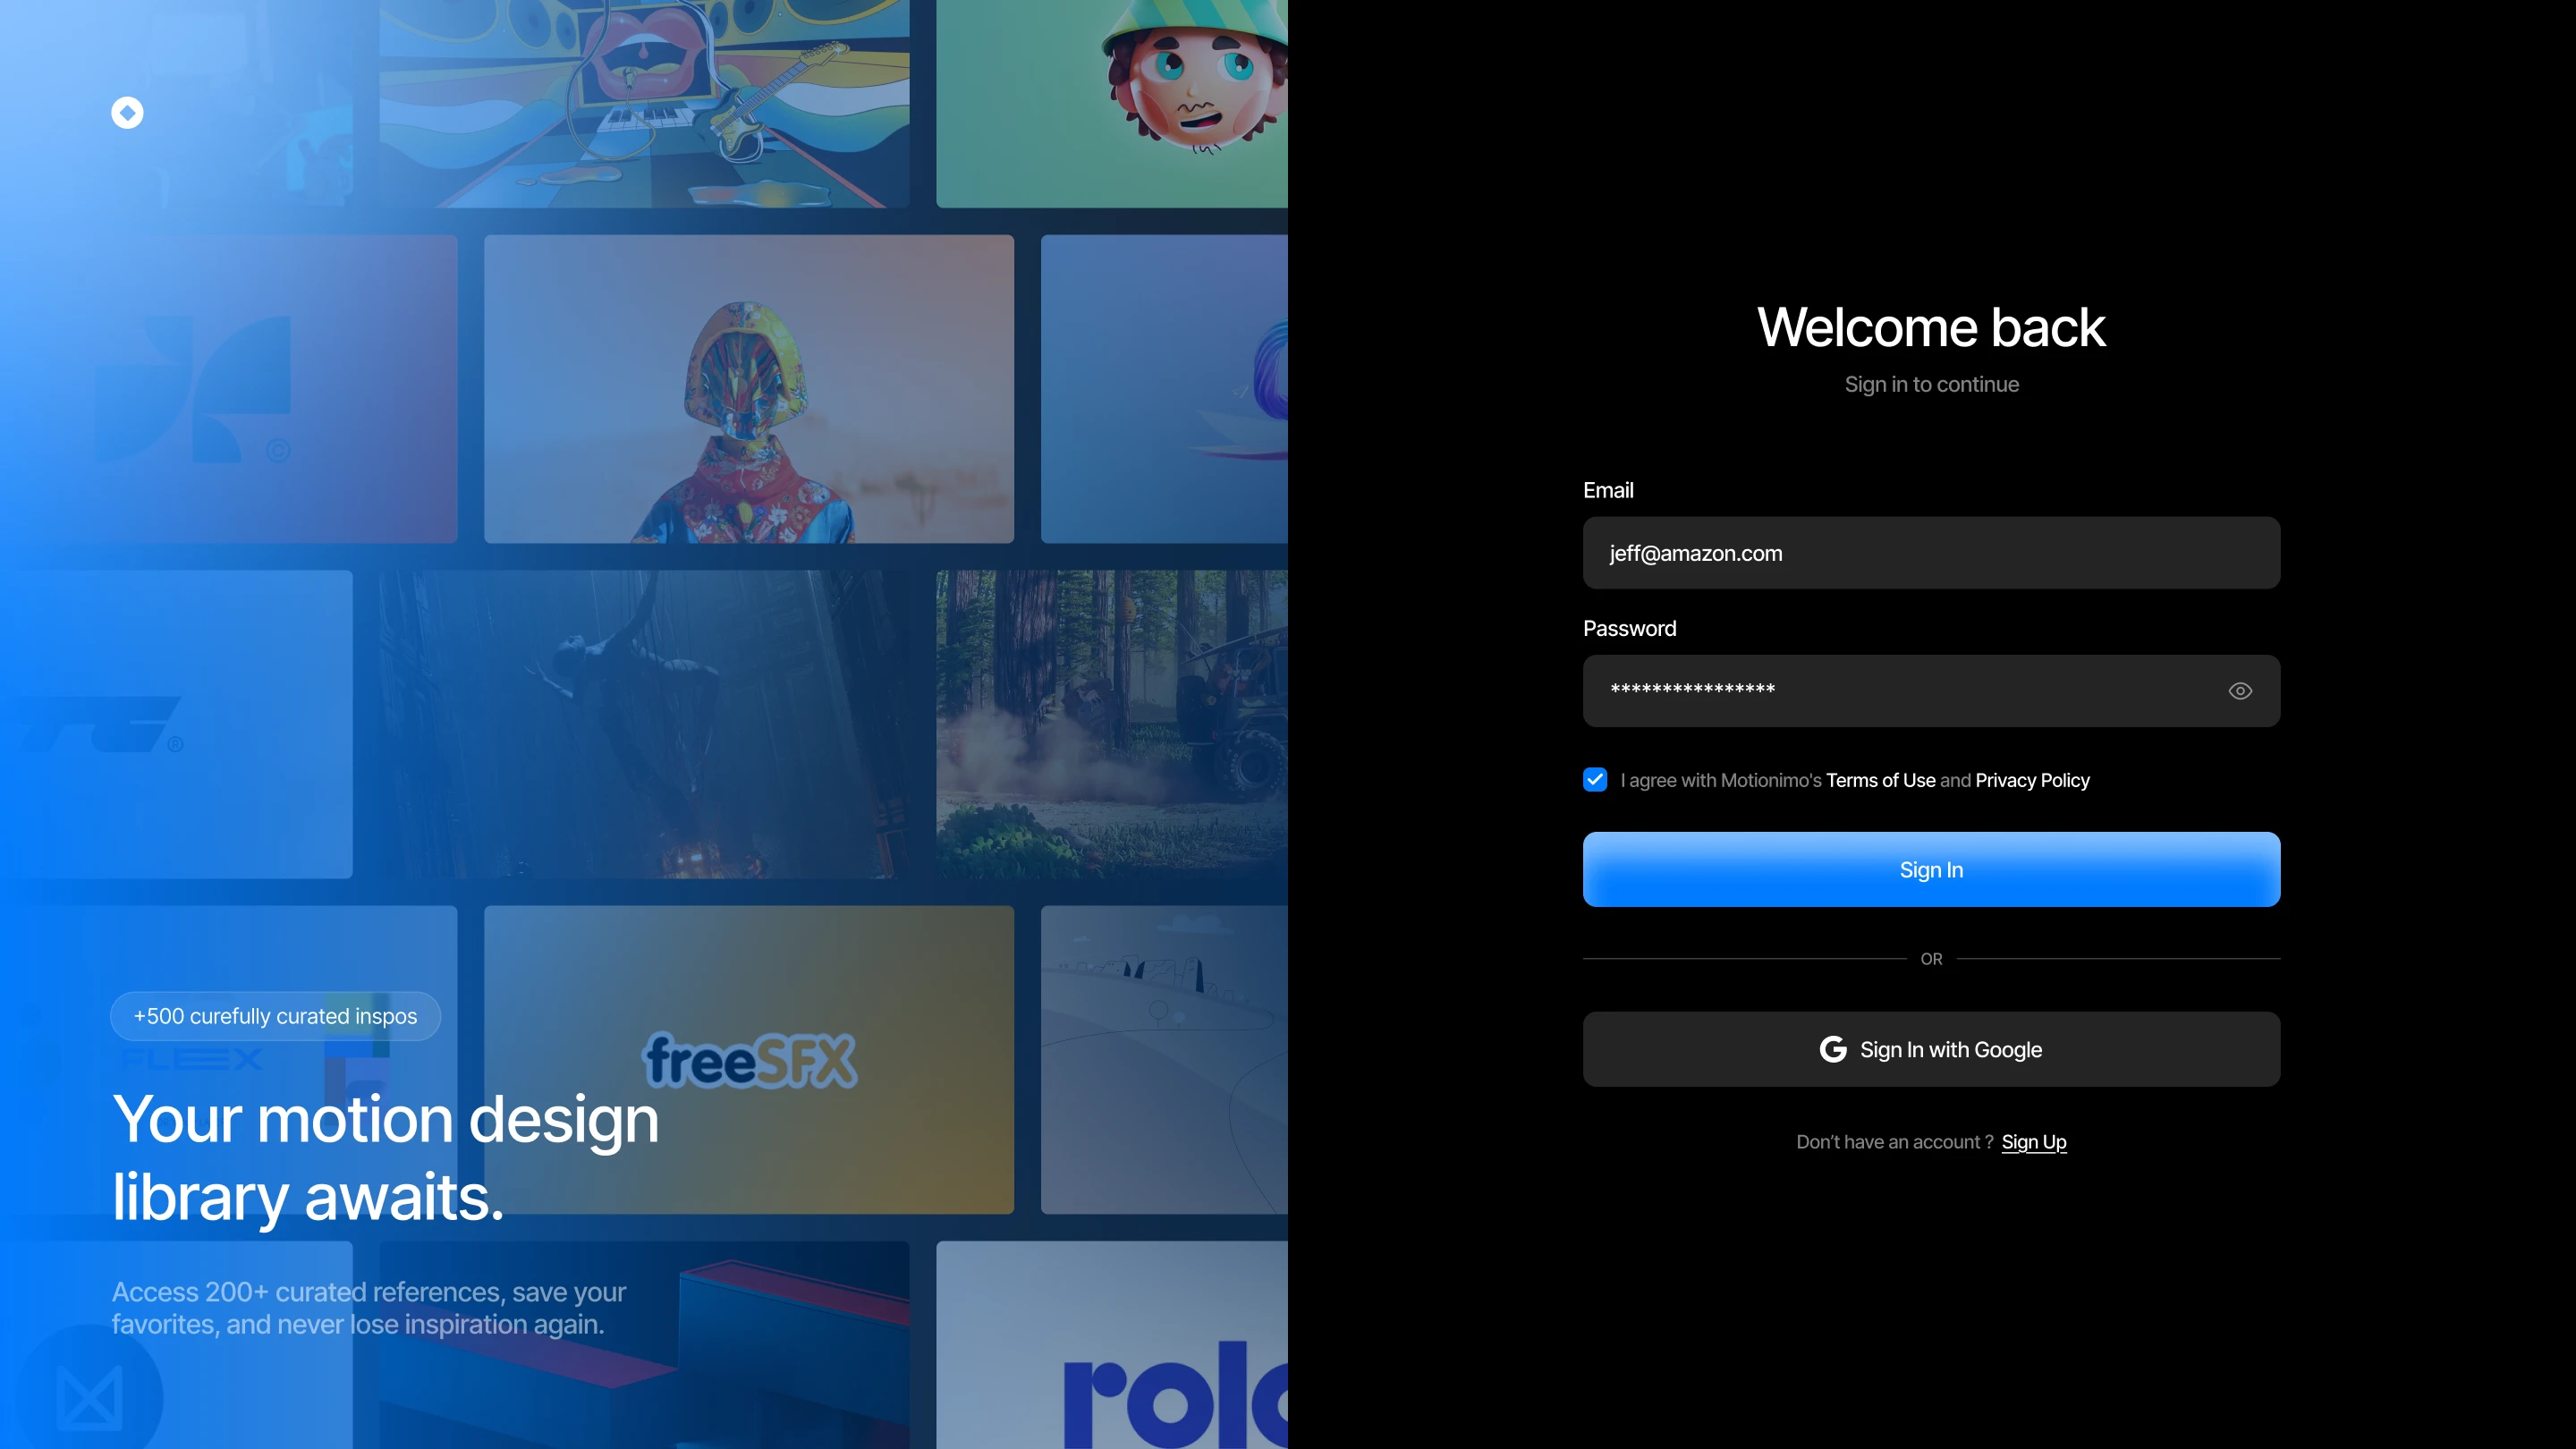Click the 'Don't have an account ?' text
2576x1449 pixels.
pyautogui.click(x=1894, y=1142)
